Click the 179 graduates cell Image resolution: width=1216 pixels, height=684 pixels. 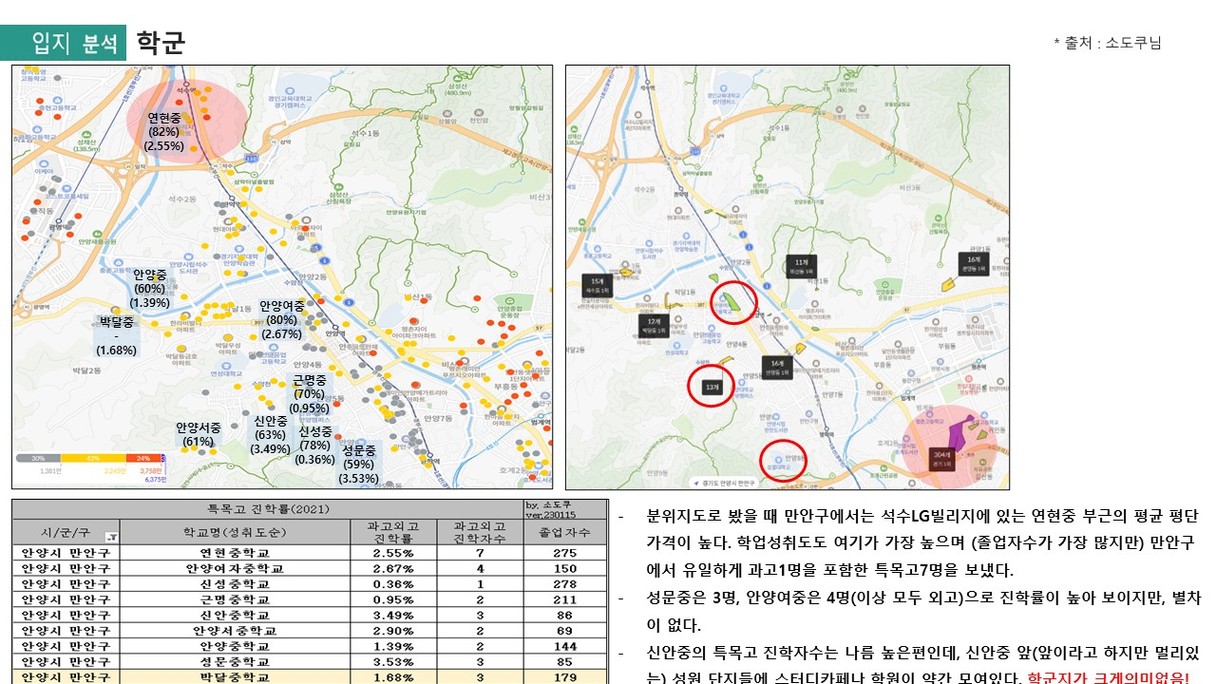pyautogui.click(x=565, y=677)
